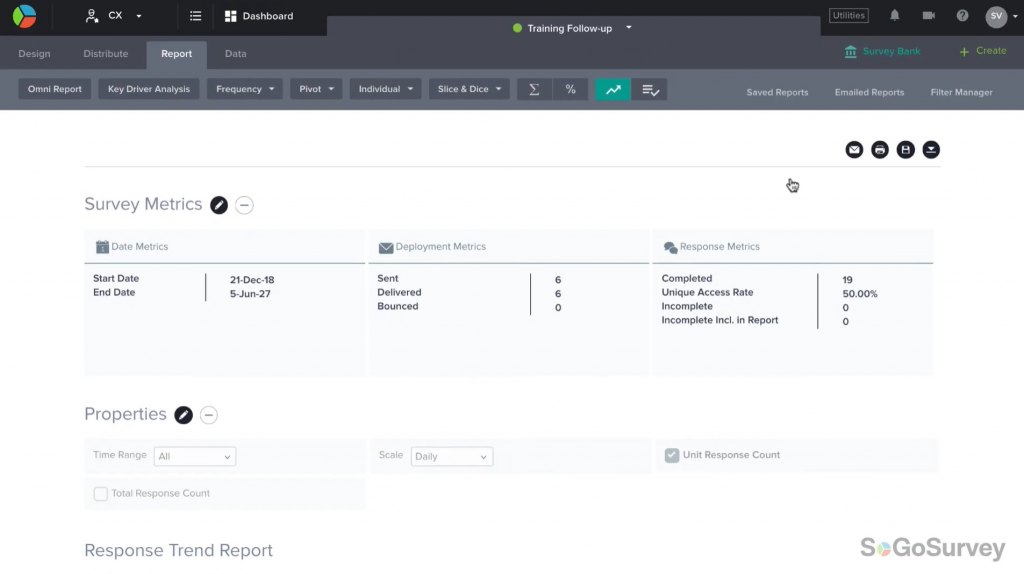Open the help question mark icon
Screen dimensions: 1024x574
(962, 15)
